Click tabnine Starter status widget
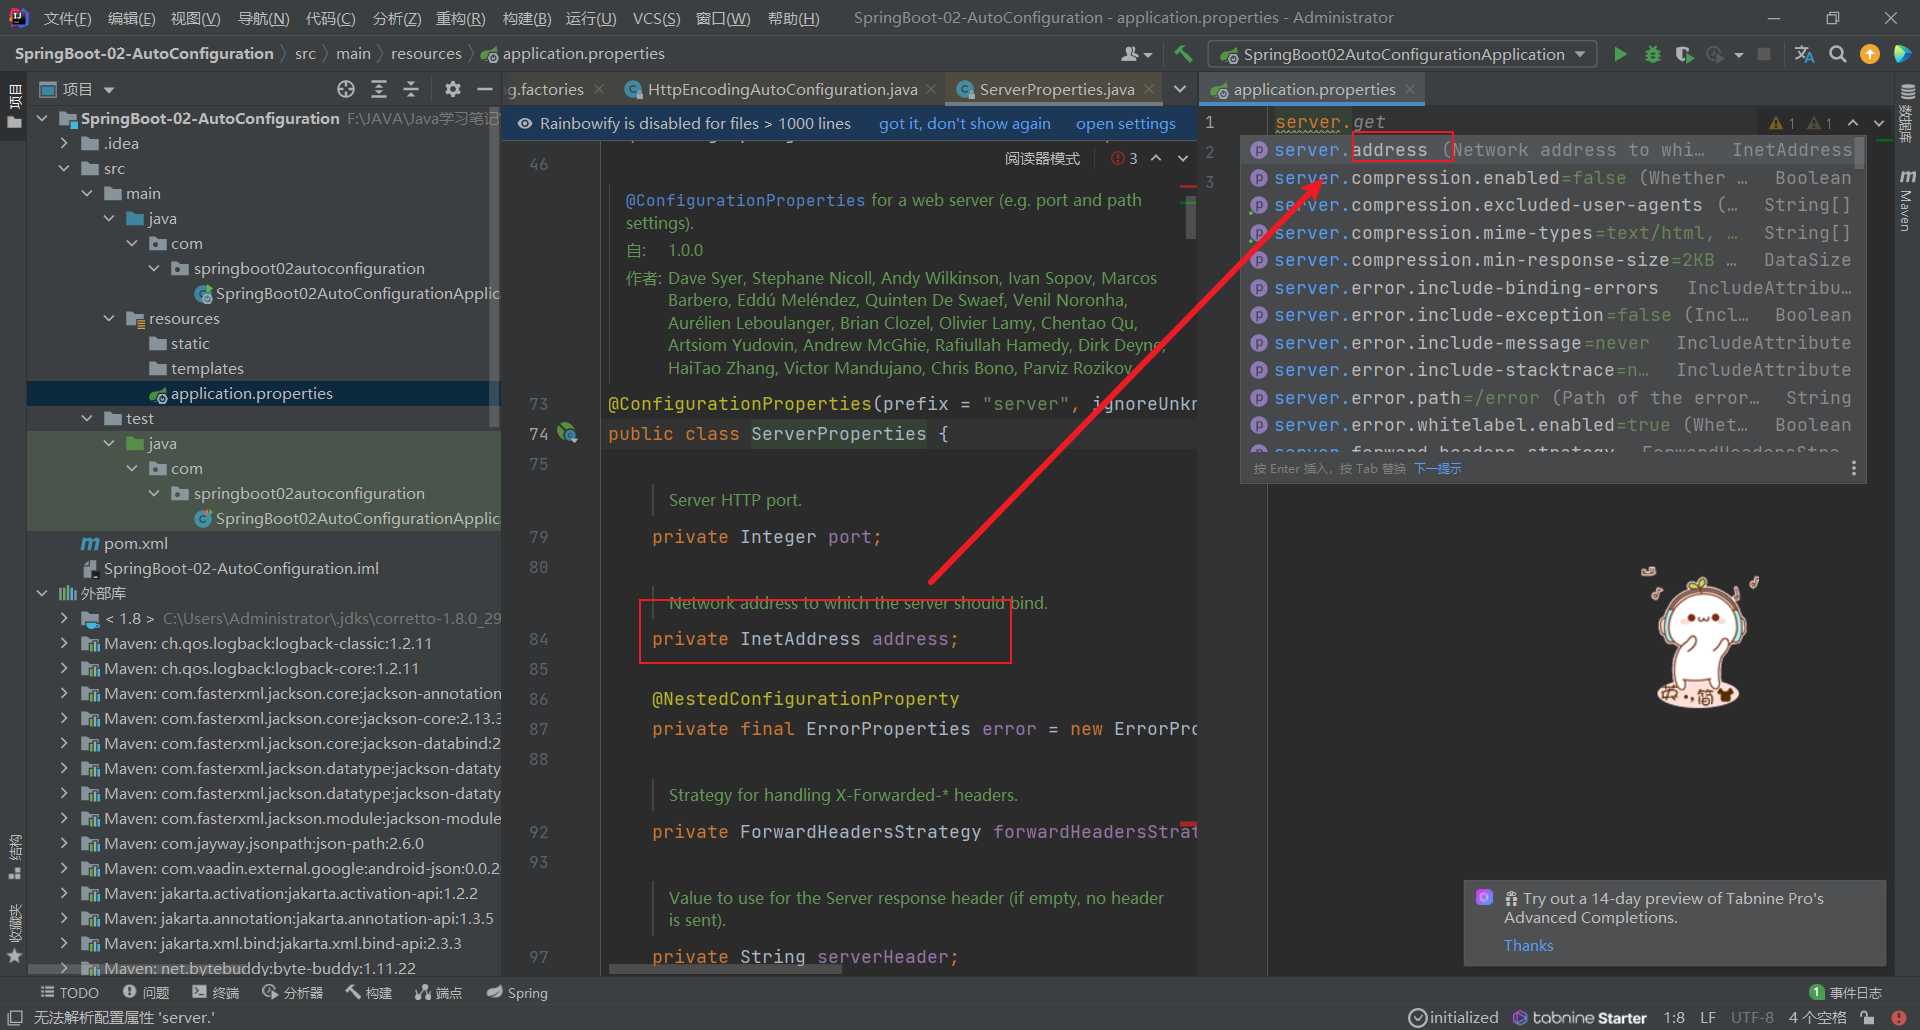Image resolution: width=1920 pixels, height=1030 pixels. pos(1580,1017)
